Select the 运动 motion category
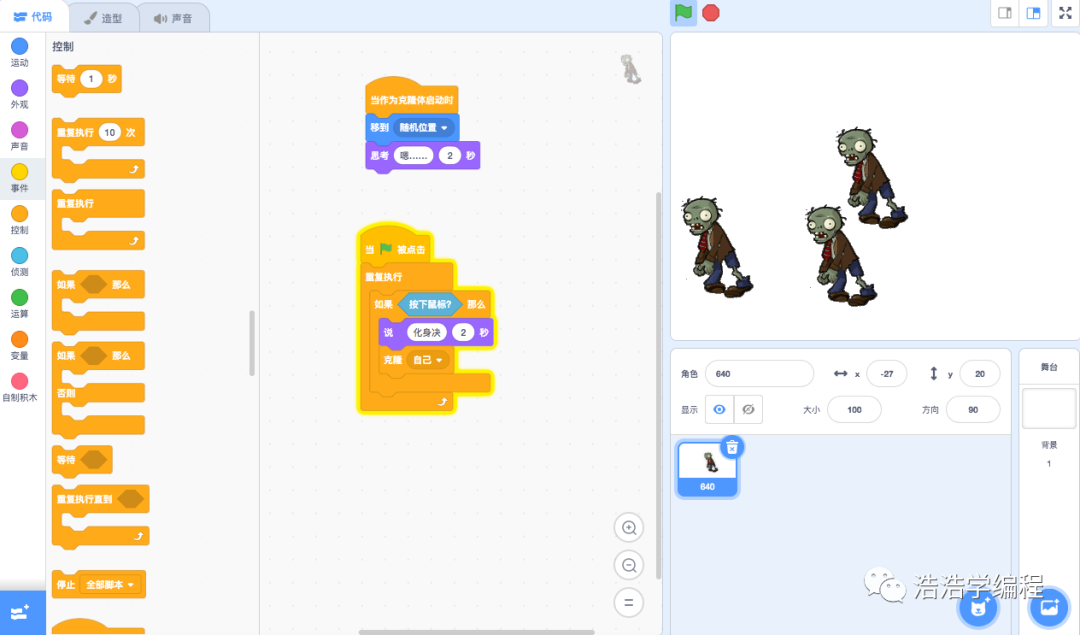Viewport: 1080px width, 635px height. 20,52
